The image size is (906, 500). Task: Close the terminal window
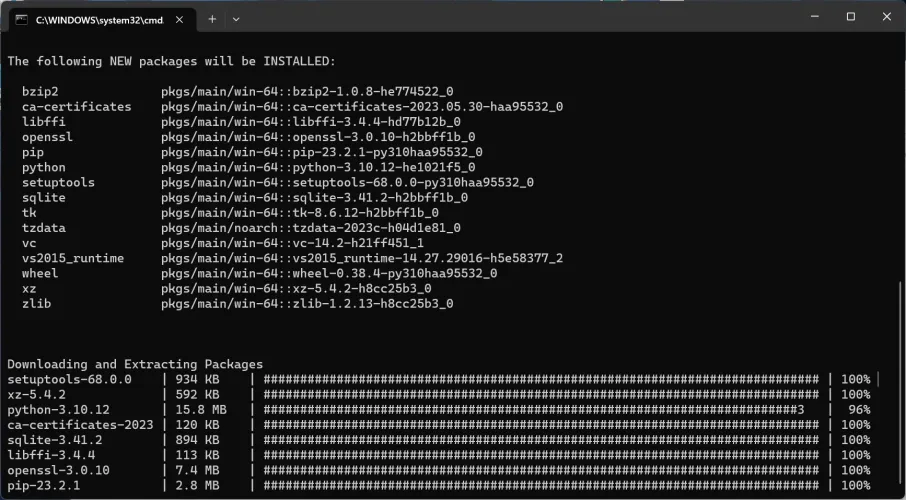coord(886,16)
